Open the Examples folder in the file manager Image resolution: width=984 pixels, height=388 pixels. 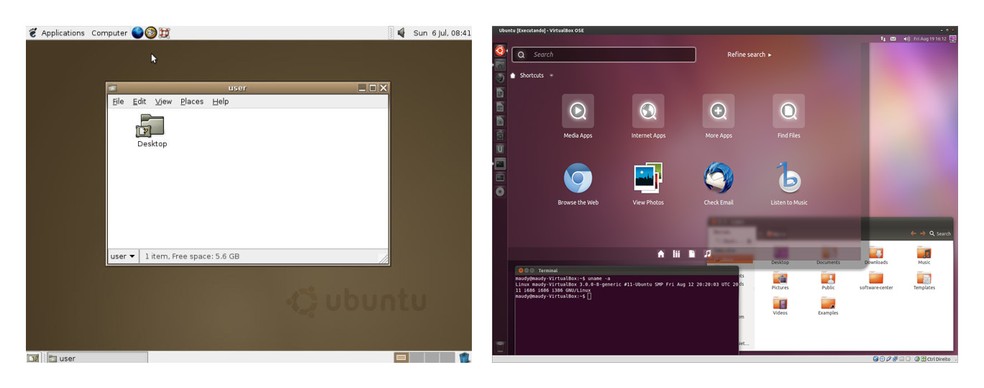pyautogui.click(x=828, y=306)
